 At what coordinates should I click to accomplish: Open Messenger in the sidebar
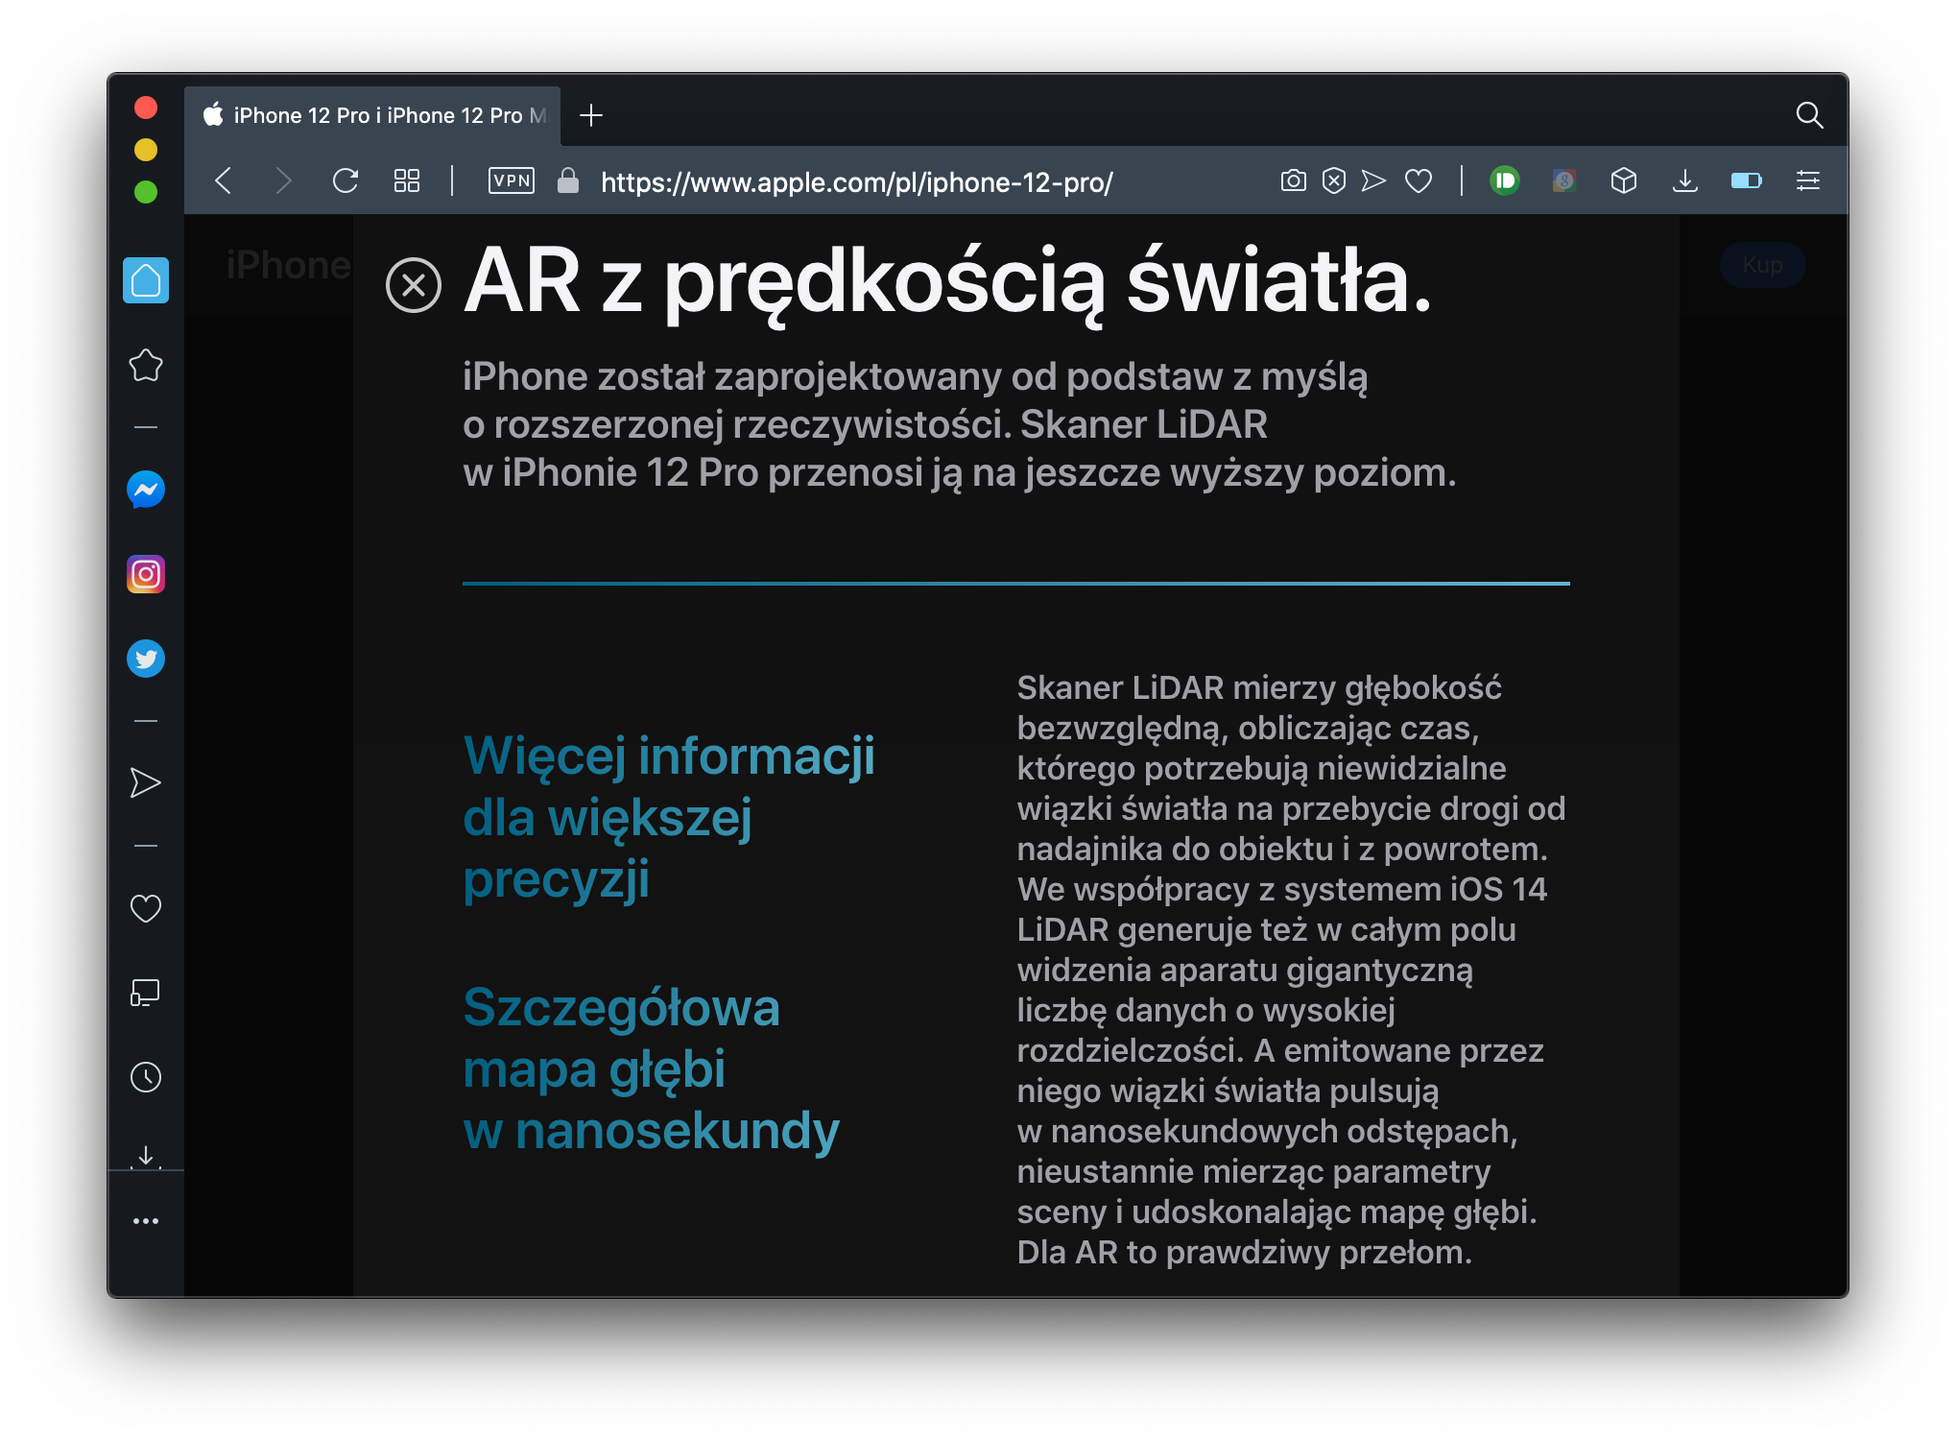146,490
